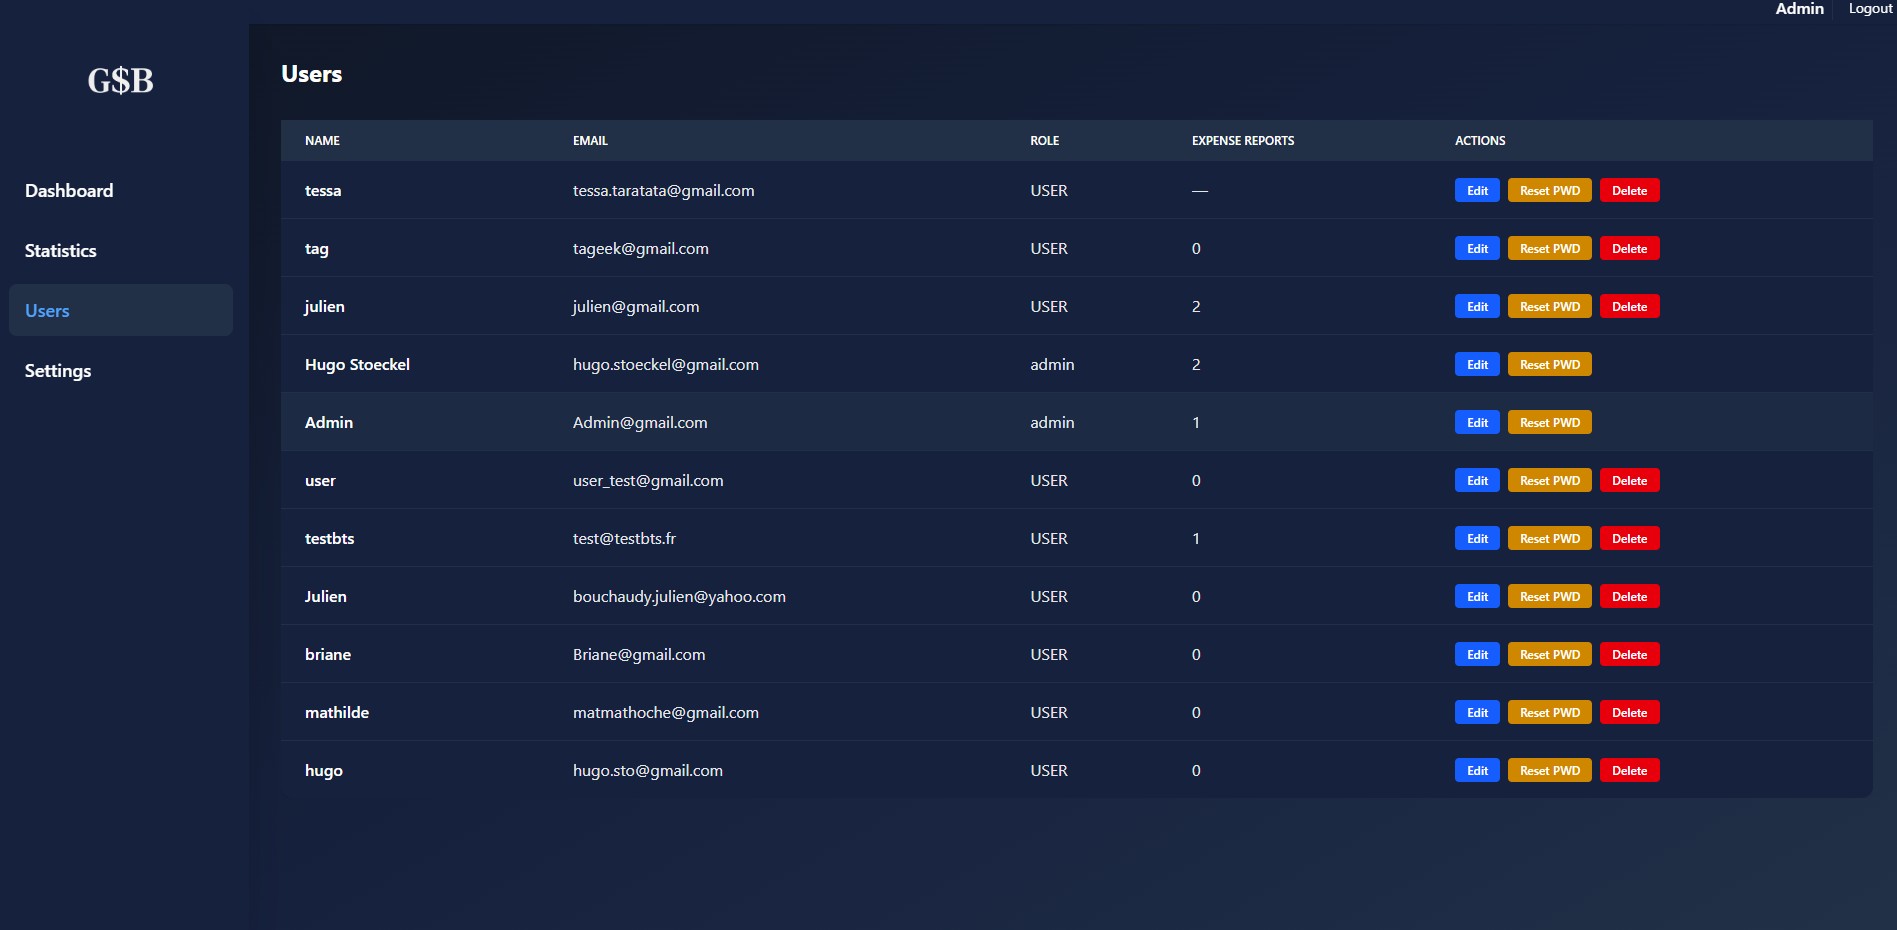The width and height of the screenshot is (1897, 930).
Task: Reset password for user tag
Action: point(1549,249)
